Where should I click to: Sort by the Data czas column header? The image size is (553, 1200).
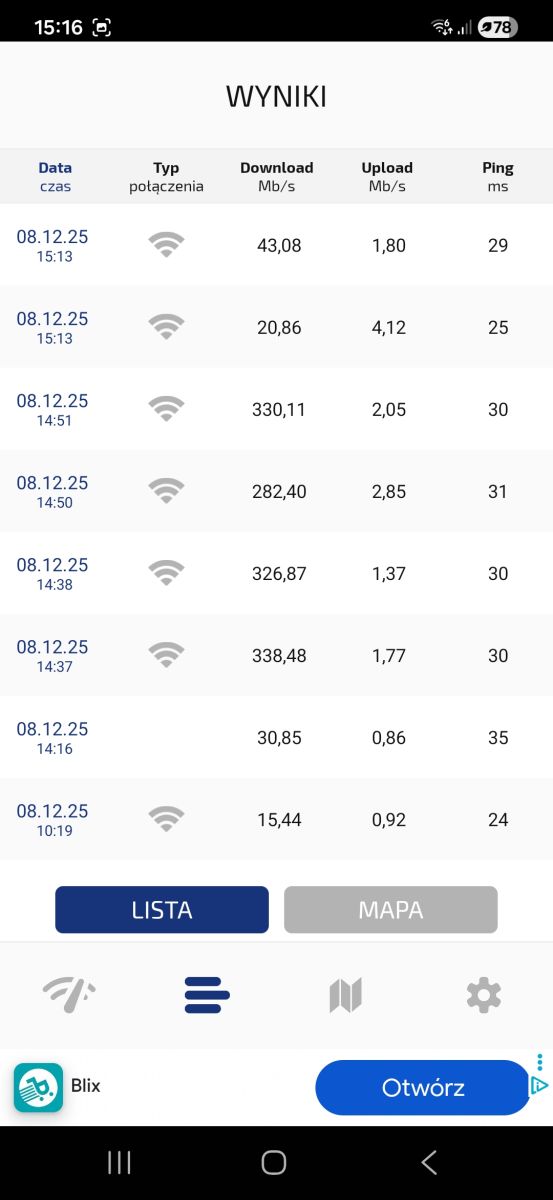55,177
